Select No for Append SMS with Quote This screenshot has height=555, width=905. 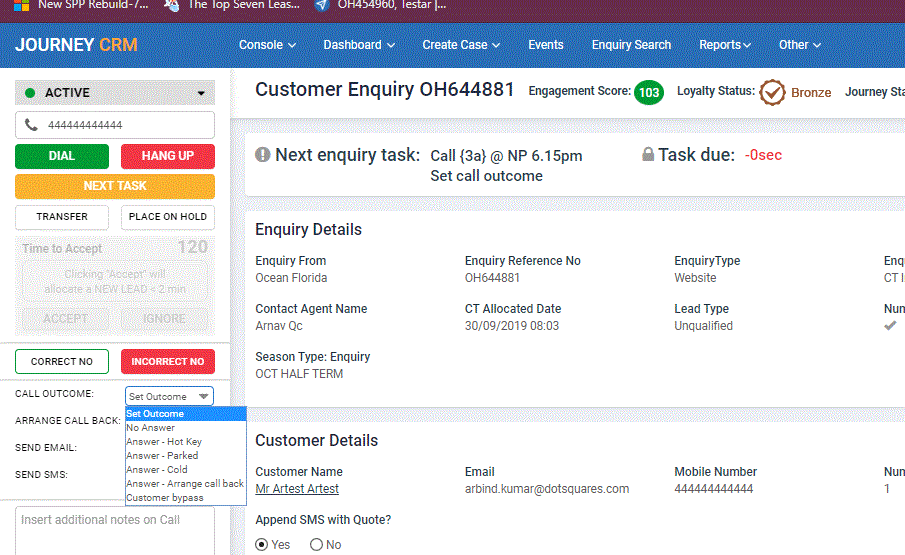tap(316, 544)
